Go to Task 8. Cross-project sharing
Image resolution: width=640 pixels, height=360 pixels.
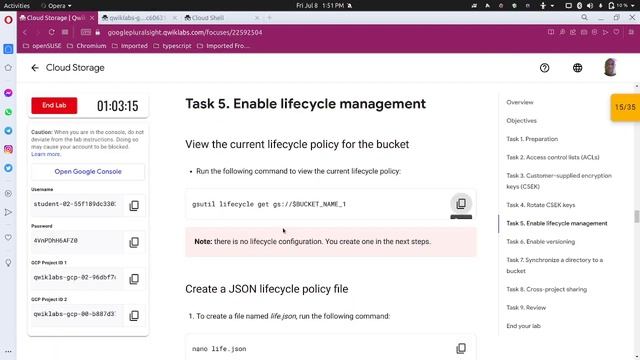[546, 289]
